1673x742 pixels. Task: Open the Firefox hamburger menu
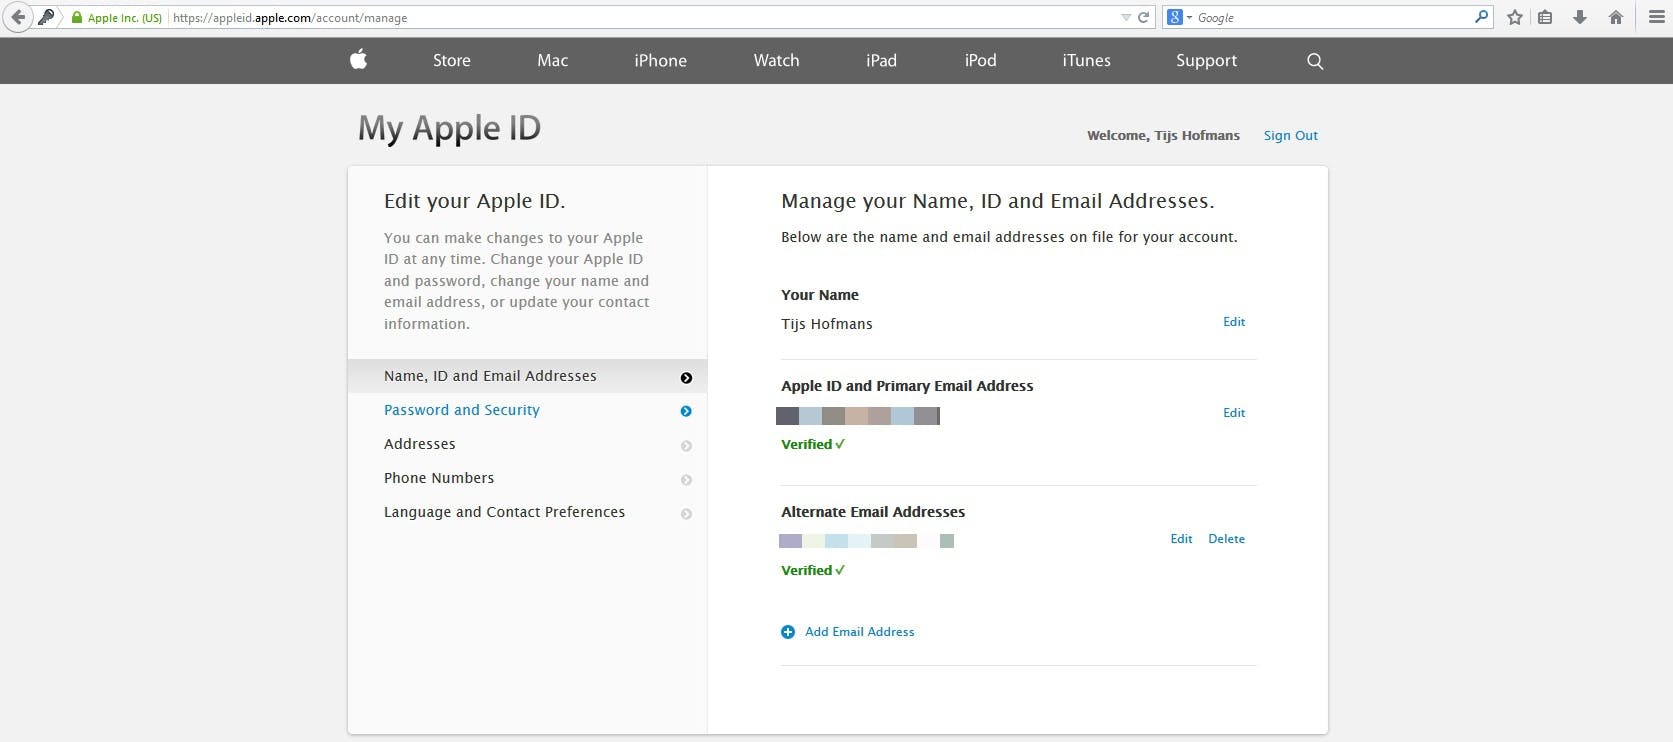point(1656,17)
